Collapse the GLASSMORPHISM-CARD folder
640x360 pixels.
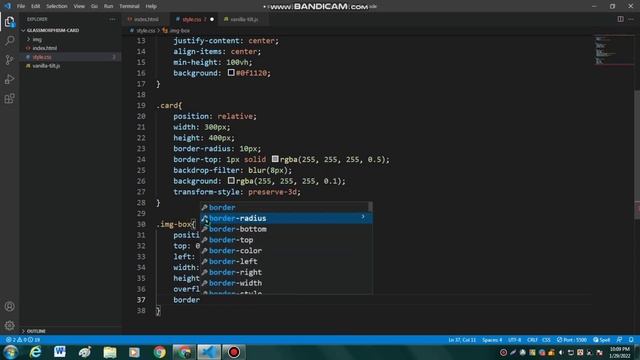[53, 30]
